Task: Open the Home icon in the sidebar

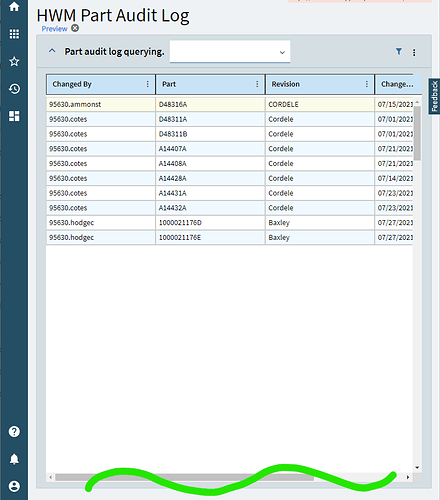Action: coord(14,7)
